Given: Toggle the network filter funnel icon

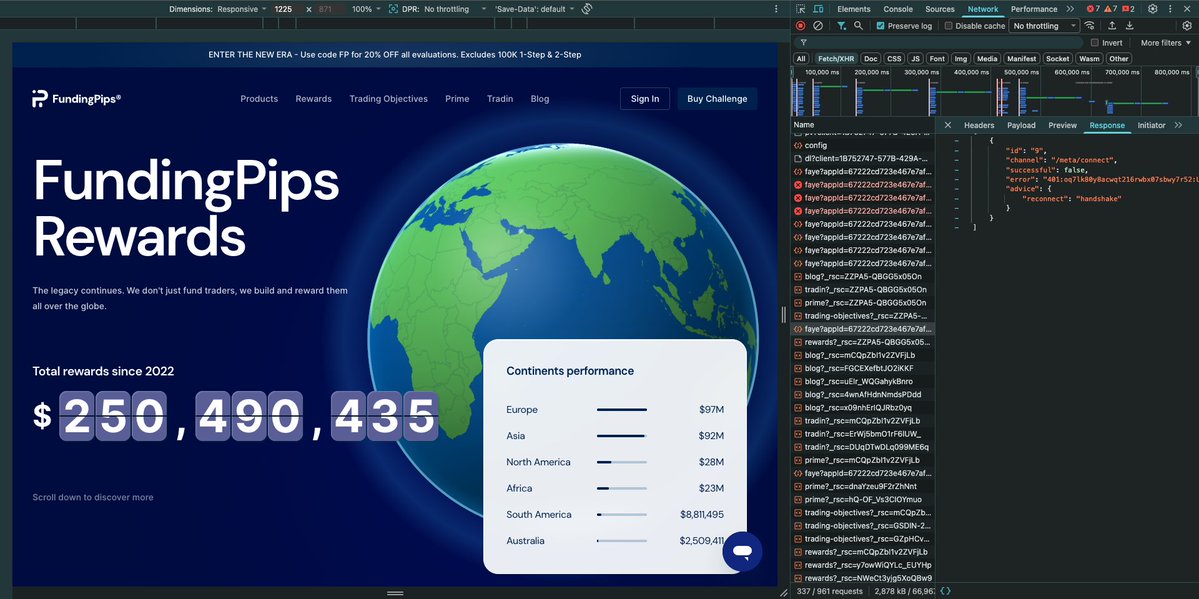Looking at the screenshot, I should (841, 26).
